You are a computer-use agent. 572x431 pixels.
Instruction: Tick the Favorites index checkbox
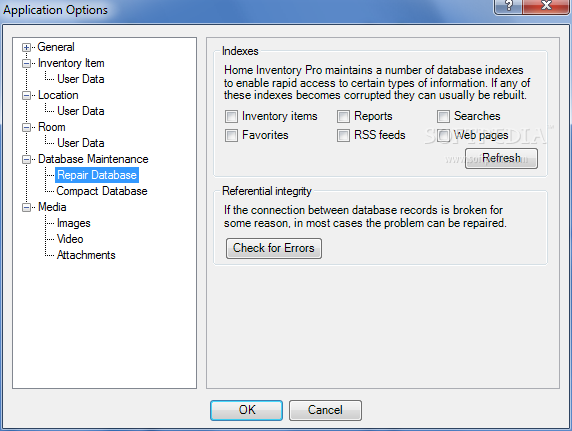[x=231, y=135]
